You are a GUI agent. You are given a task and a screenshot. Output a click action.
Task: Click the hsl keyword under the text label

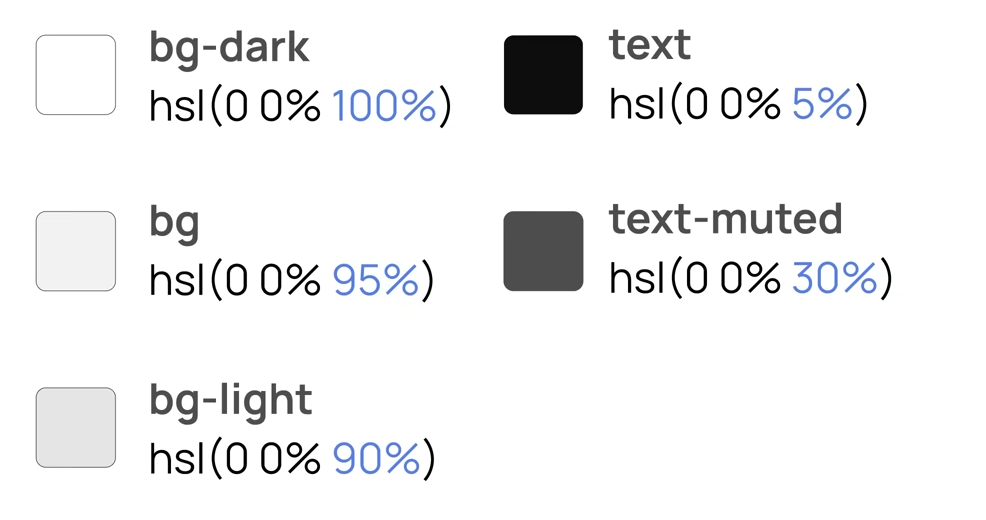(638, 103)
